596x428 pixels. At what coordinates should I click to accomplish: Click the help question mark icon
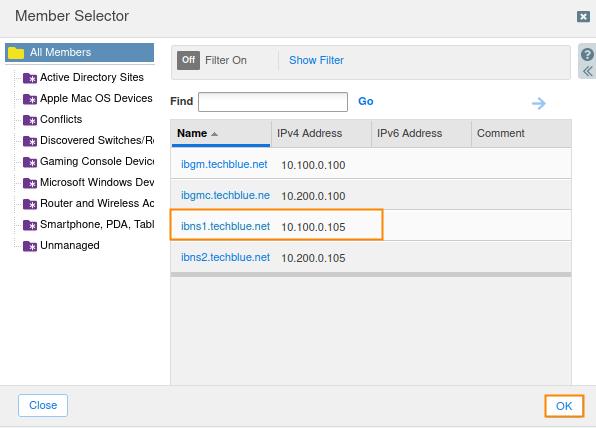coord(587,54)
